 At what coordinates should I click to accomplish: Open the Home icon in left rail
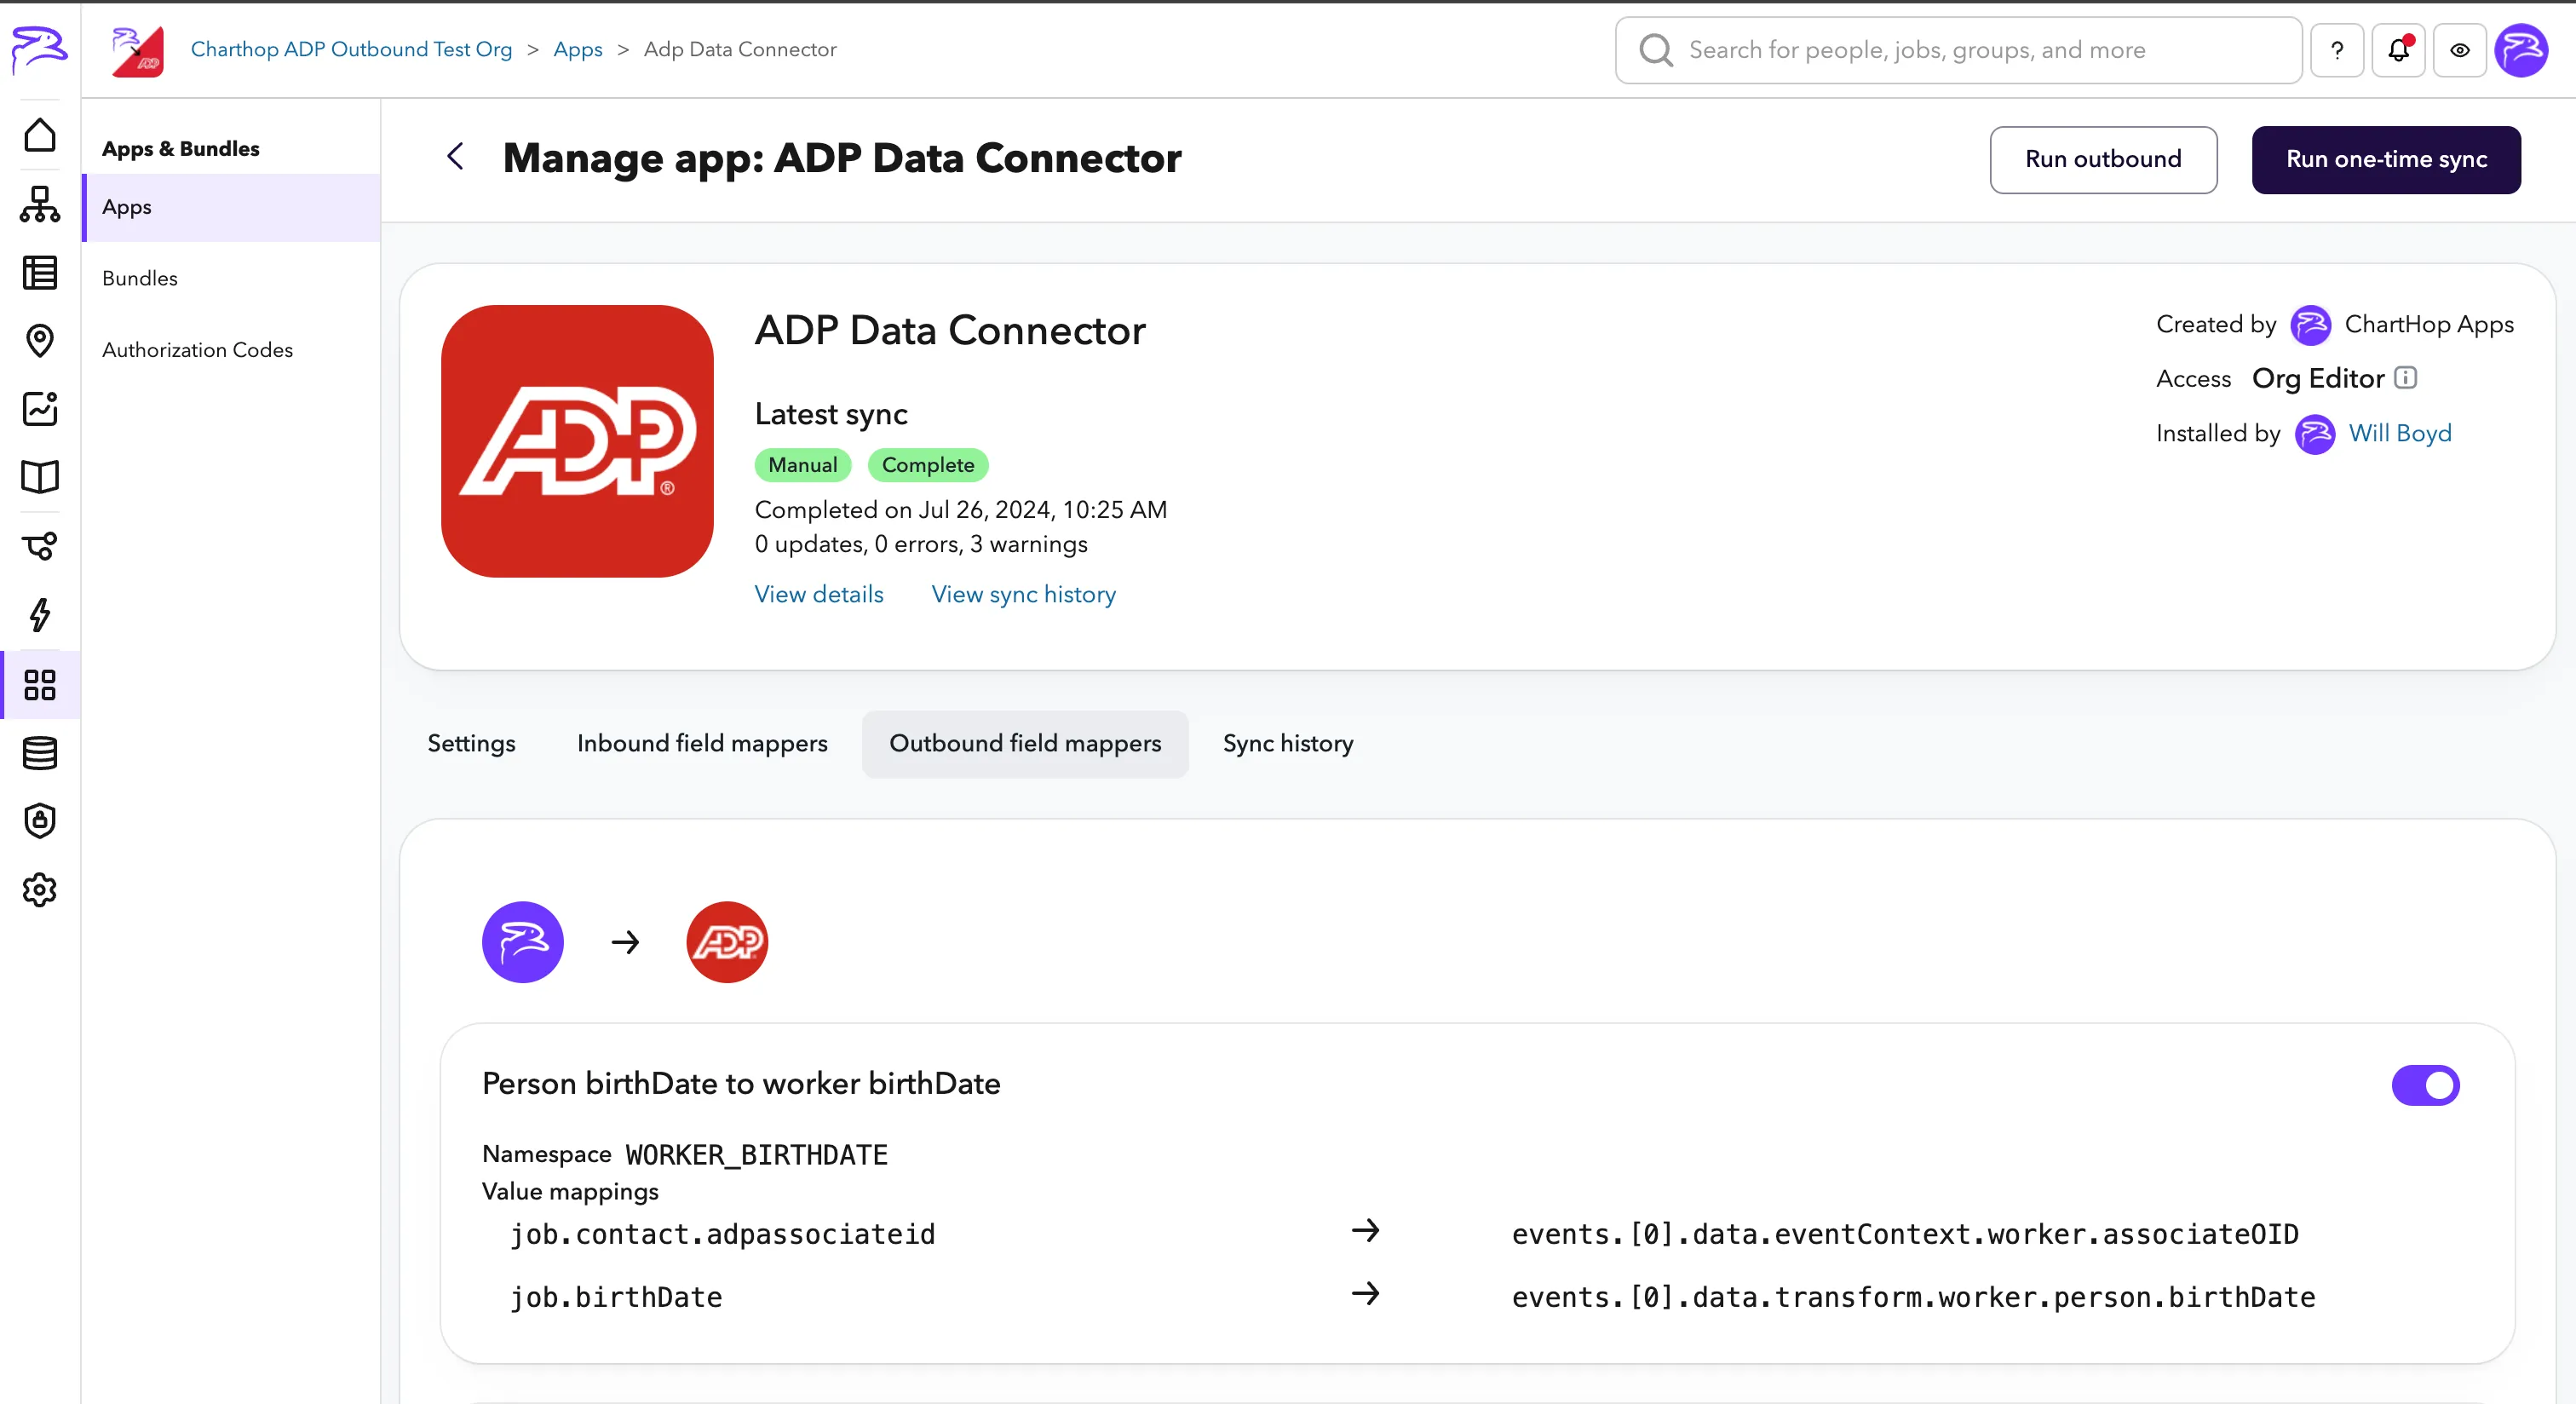(x=40, y=135)
